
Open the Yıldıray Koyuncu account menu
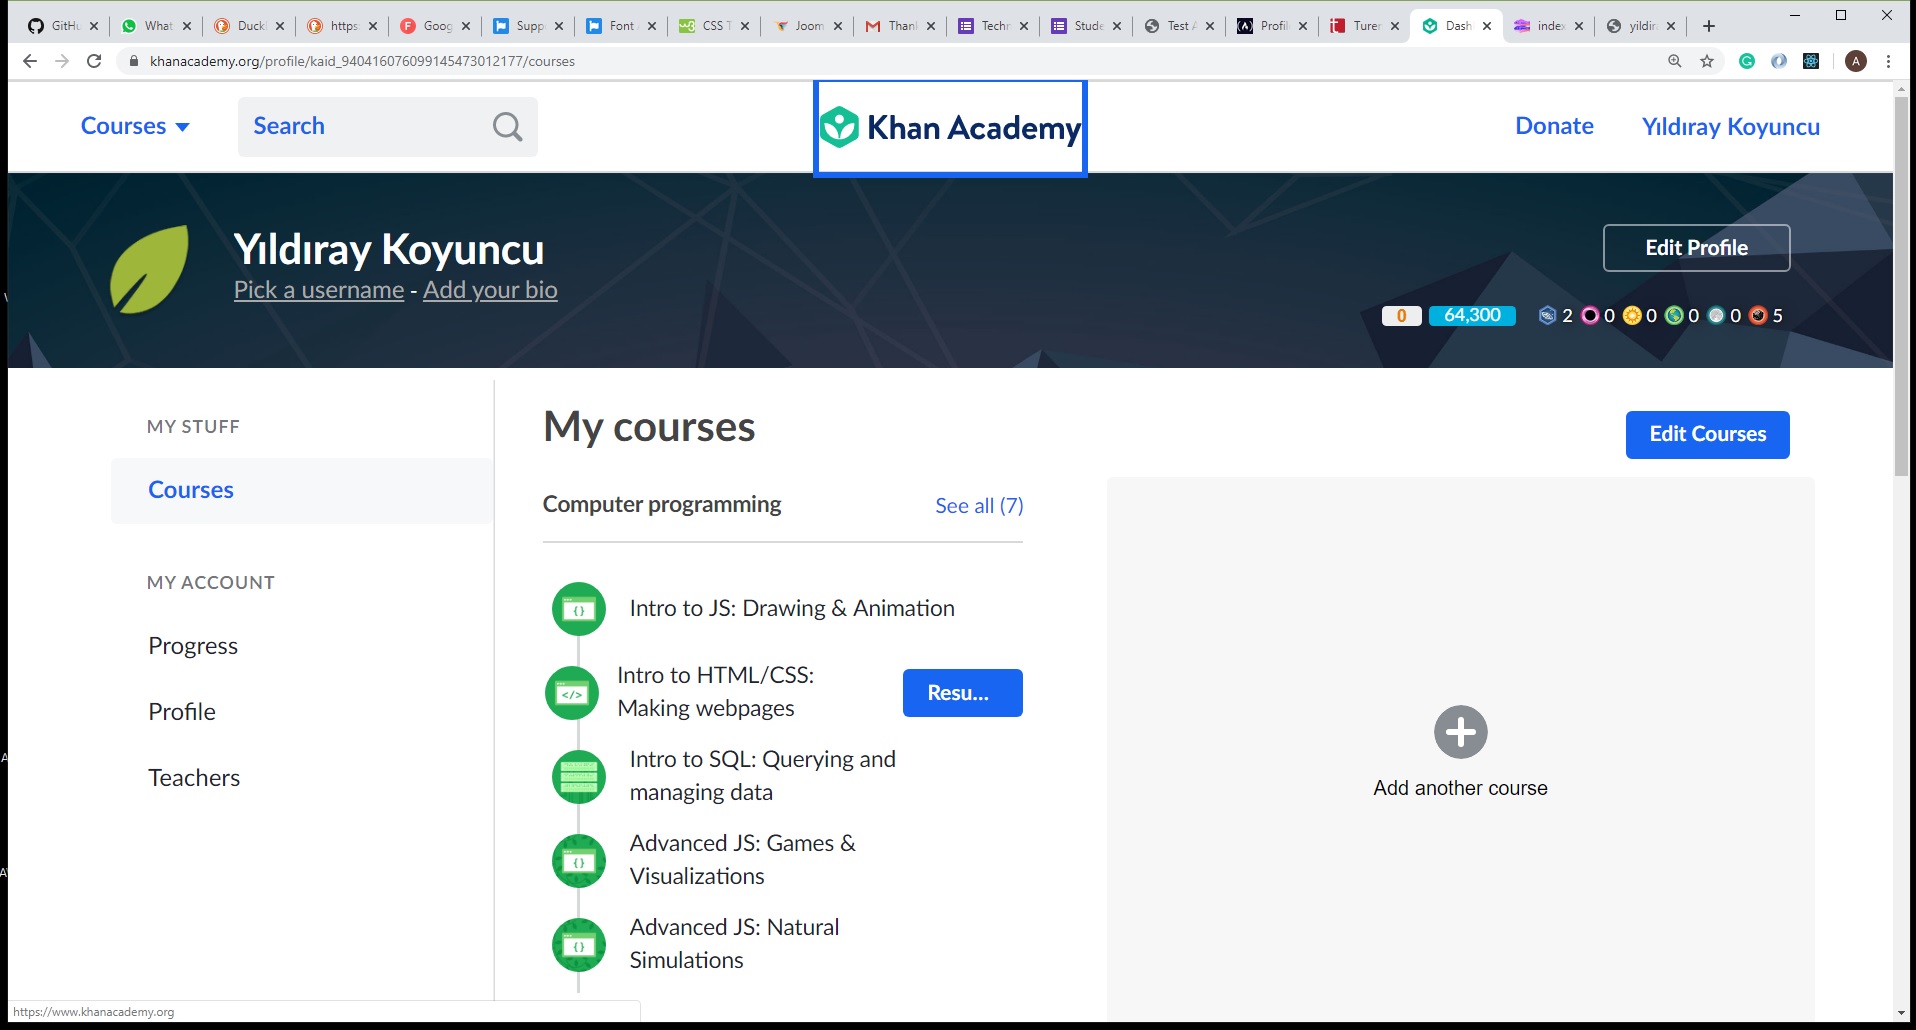pyautogui.click(x=1730, y=127)
